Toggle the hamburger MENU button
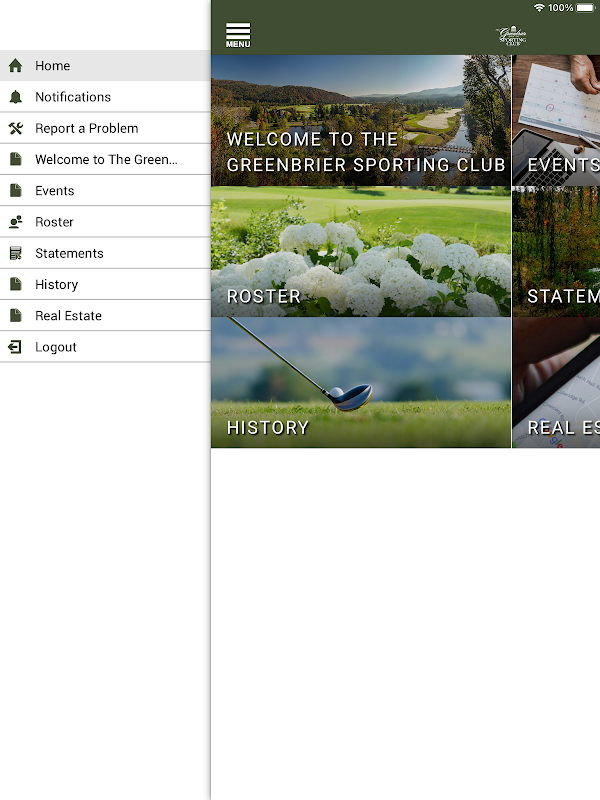 pos(238,35)
